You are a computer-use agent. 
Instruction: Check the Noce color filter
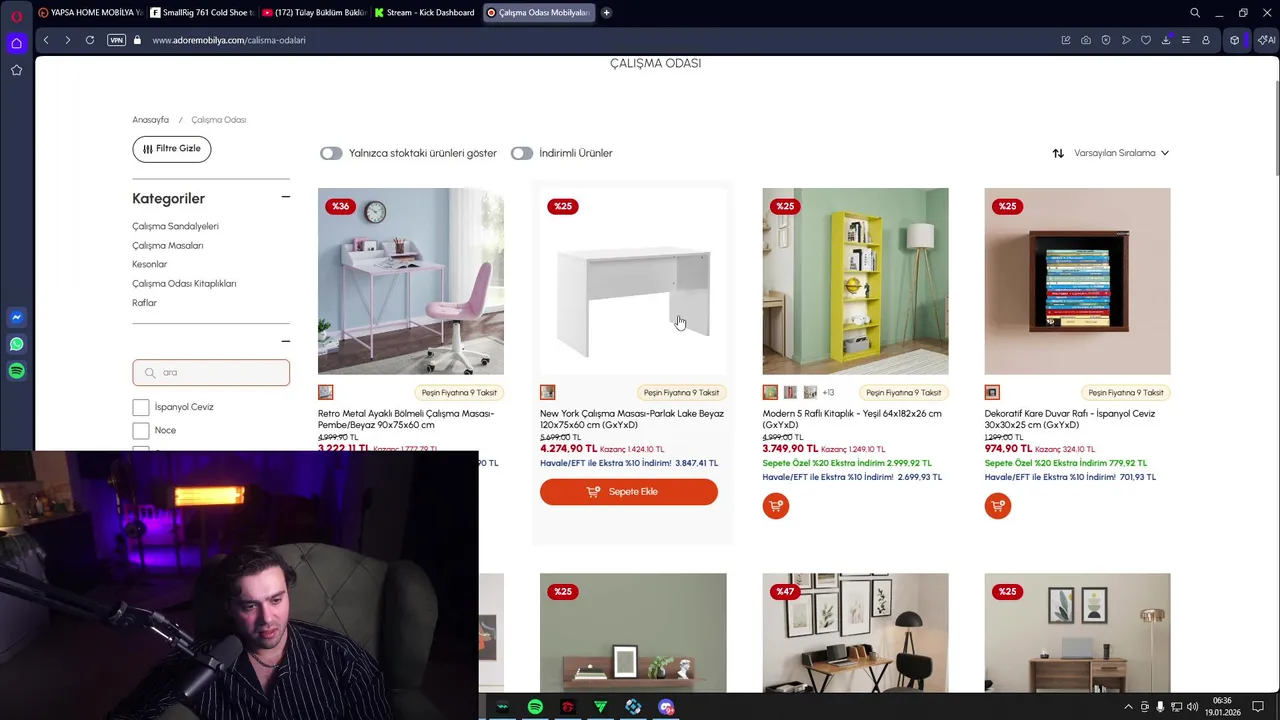point(141,430)
